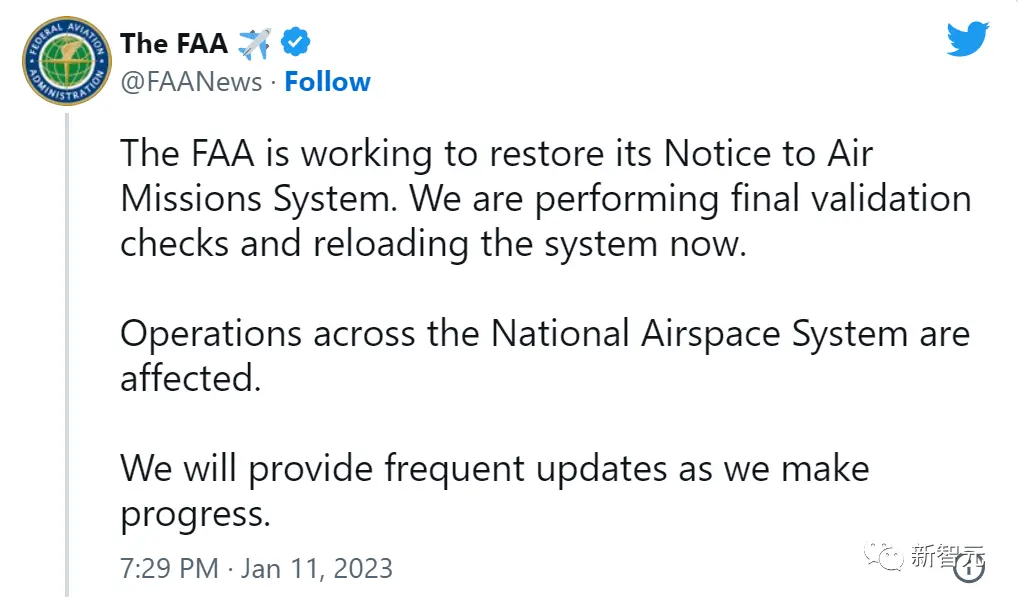Click the word 'affected.' in the tweet

pyautogui.click(x=190, y=379)
